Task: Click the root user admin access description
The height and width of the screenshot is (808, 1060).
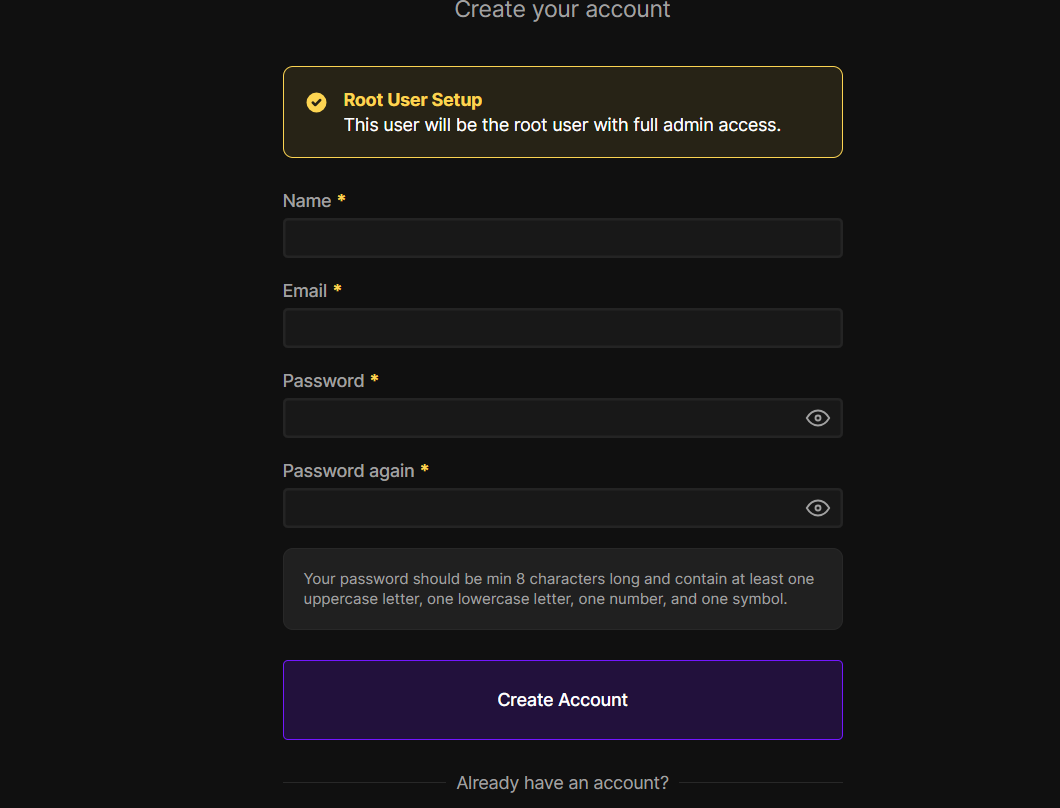Action: (562, 125)
